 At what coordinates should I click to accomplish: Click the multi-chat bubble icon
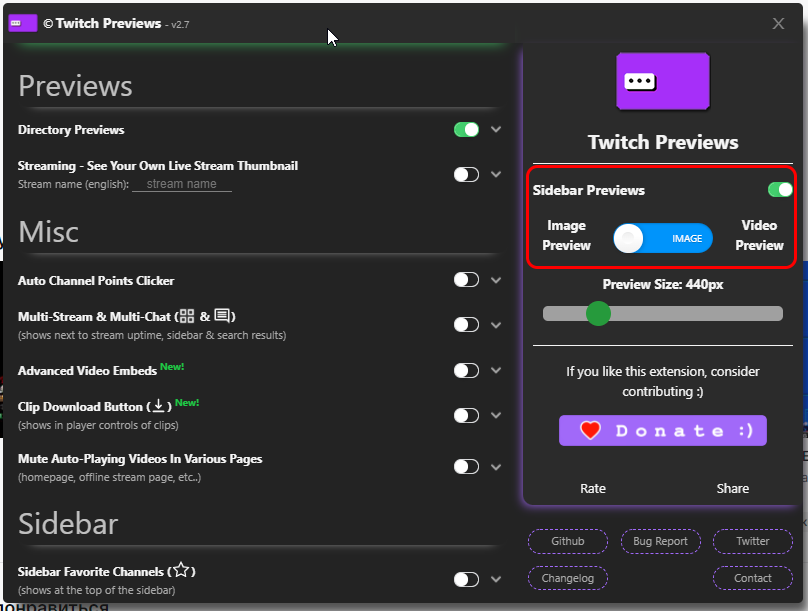click(x=222, y=315)
